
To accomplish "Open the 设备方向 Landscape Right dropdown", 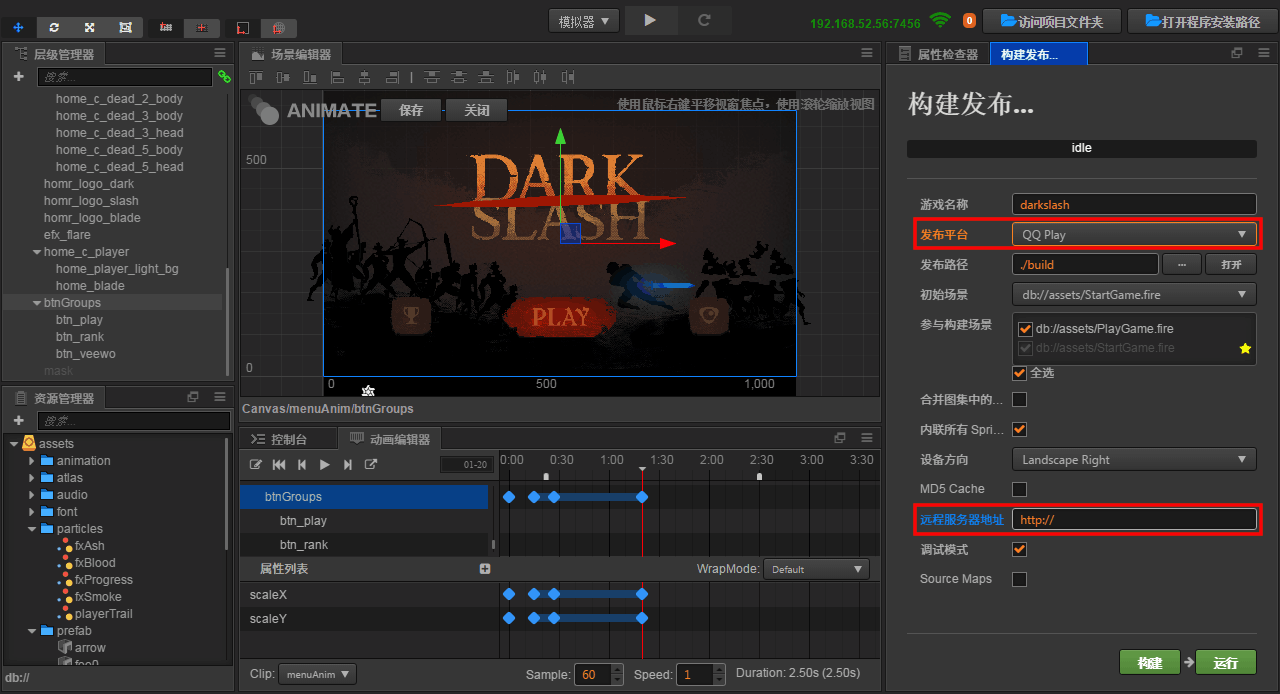I will tap(1134, 460).
